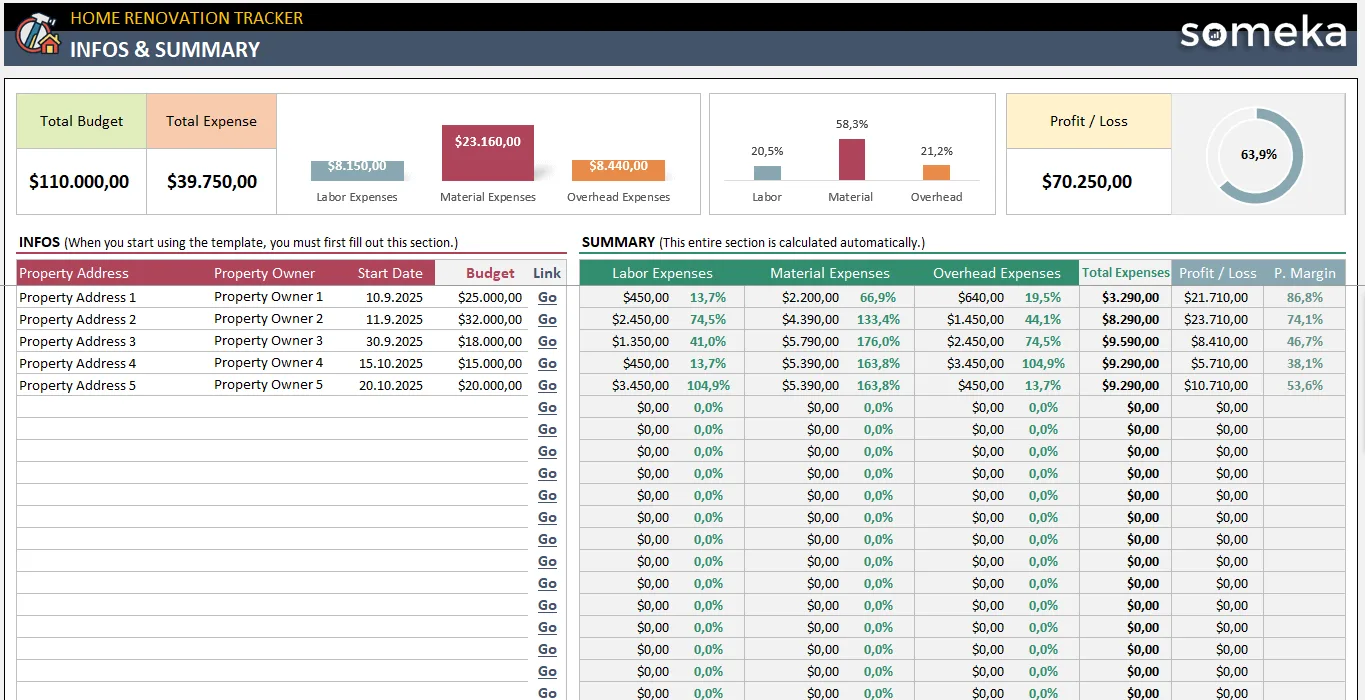This screenshot has width=1365, height=700.
Task: Click the P. Margin column header
Action: tap(1305, 273)
